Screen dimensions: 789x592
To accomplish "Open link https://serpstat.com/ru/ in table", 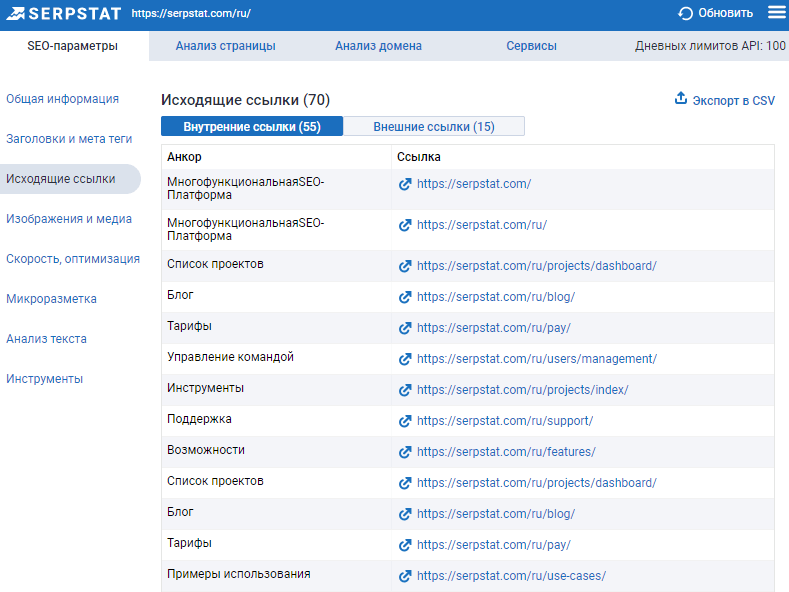I will pos(482,225).
